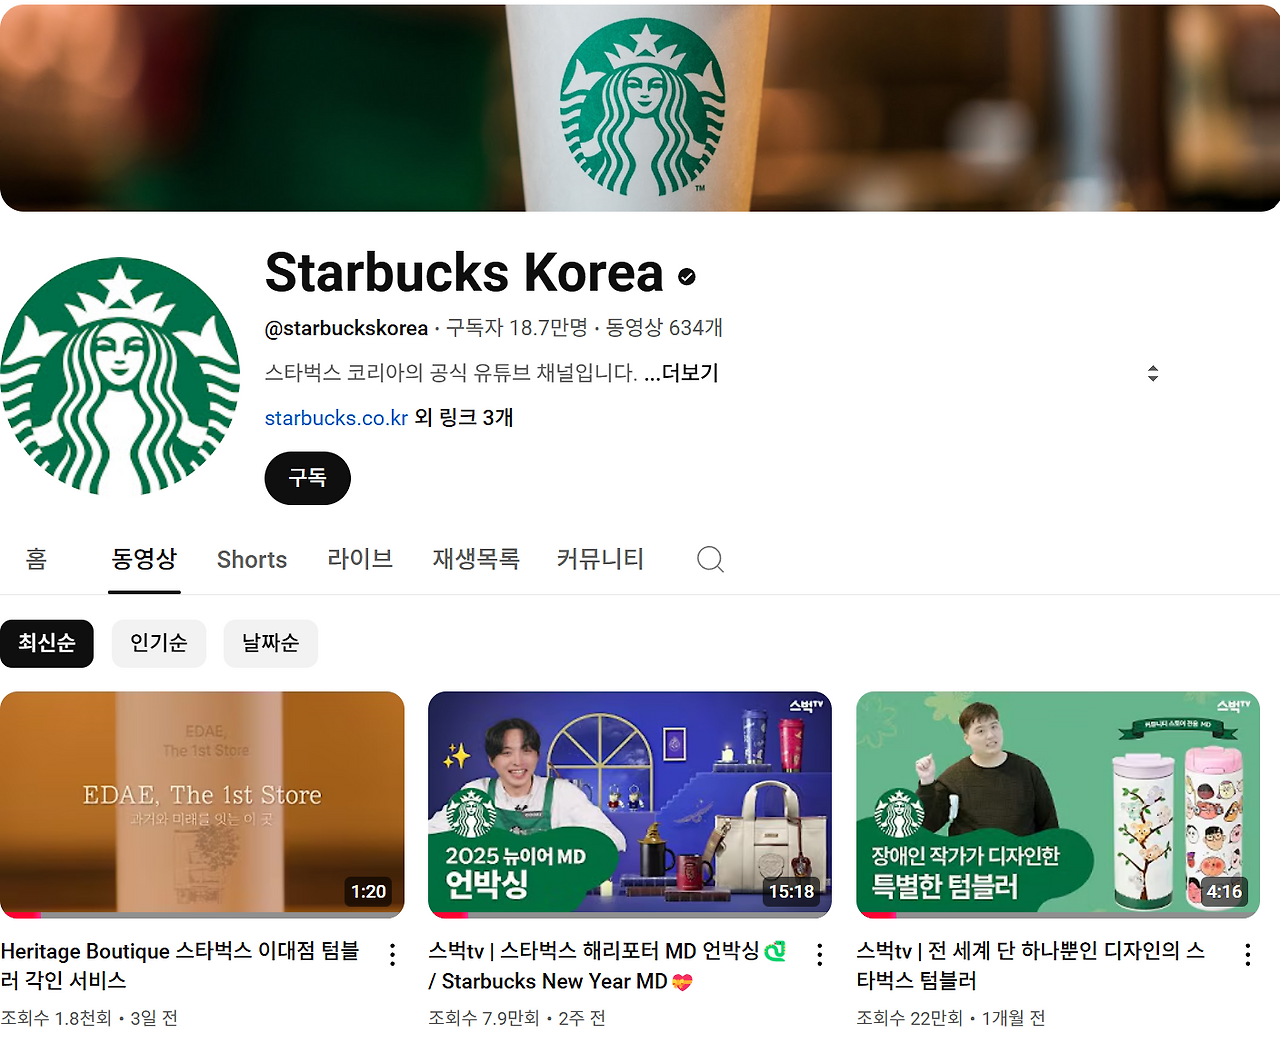Viewport: 1280px width, 1053px height.
Task: Reselect the 최신순 filter chip
Action: pos(47,643)
